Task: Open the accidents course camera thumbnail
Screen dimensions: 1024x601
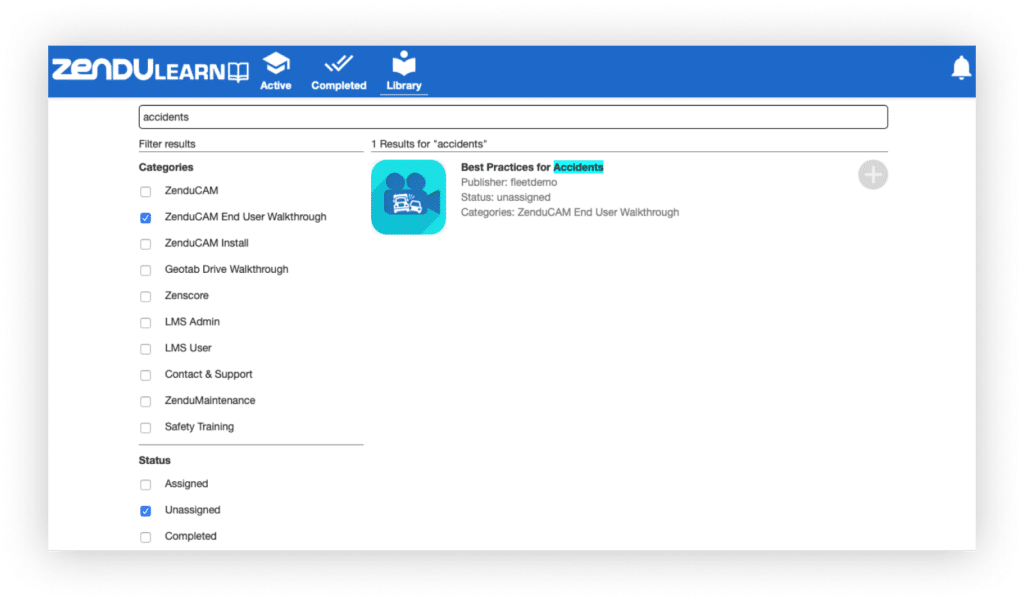Action: pyautogui.click(x=408, y=197)
